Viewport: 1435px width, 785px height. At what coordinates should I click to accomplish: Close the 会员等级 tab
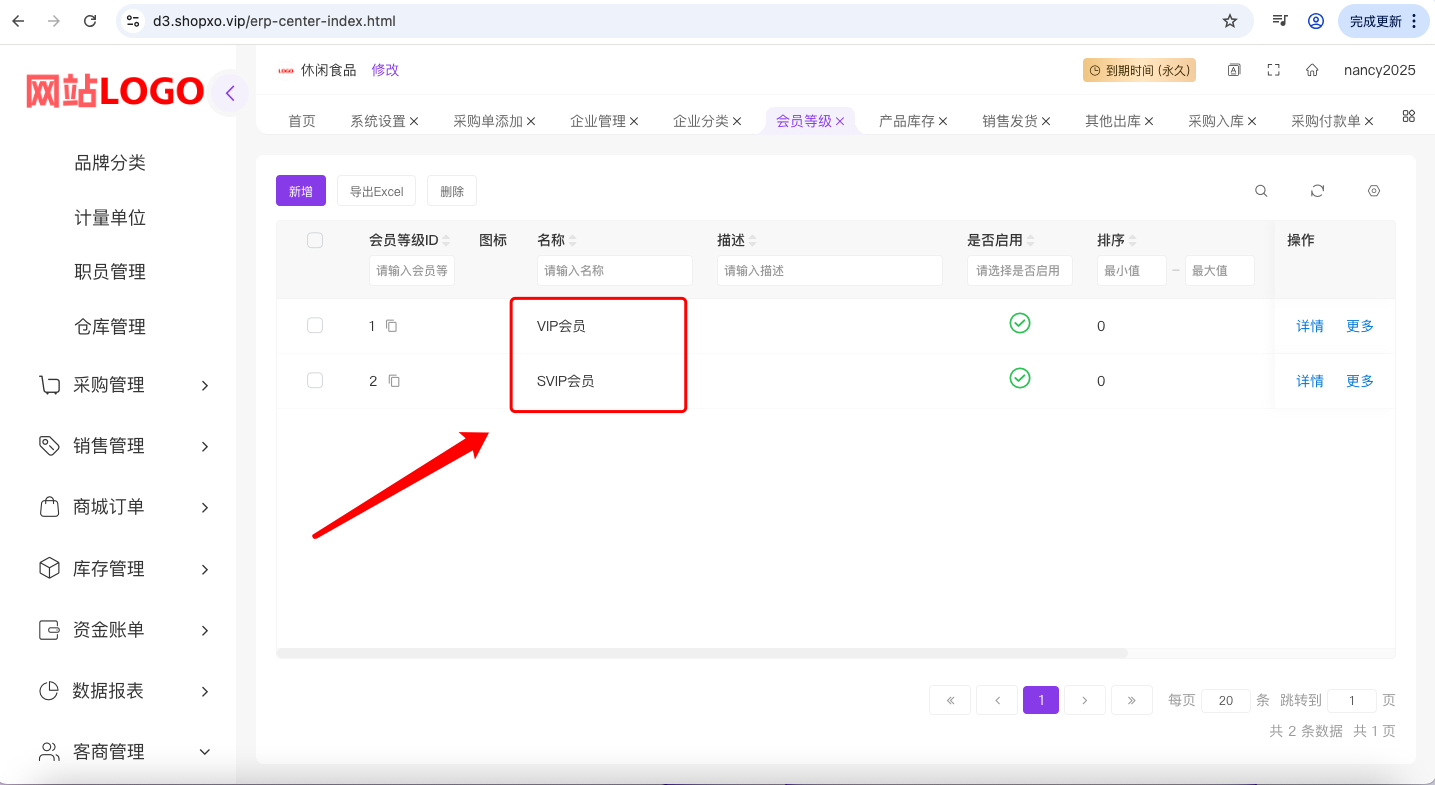[x=841, y=121]
